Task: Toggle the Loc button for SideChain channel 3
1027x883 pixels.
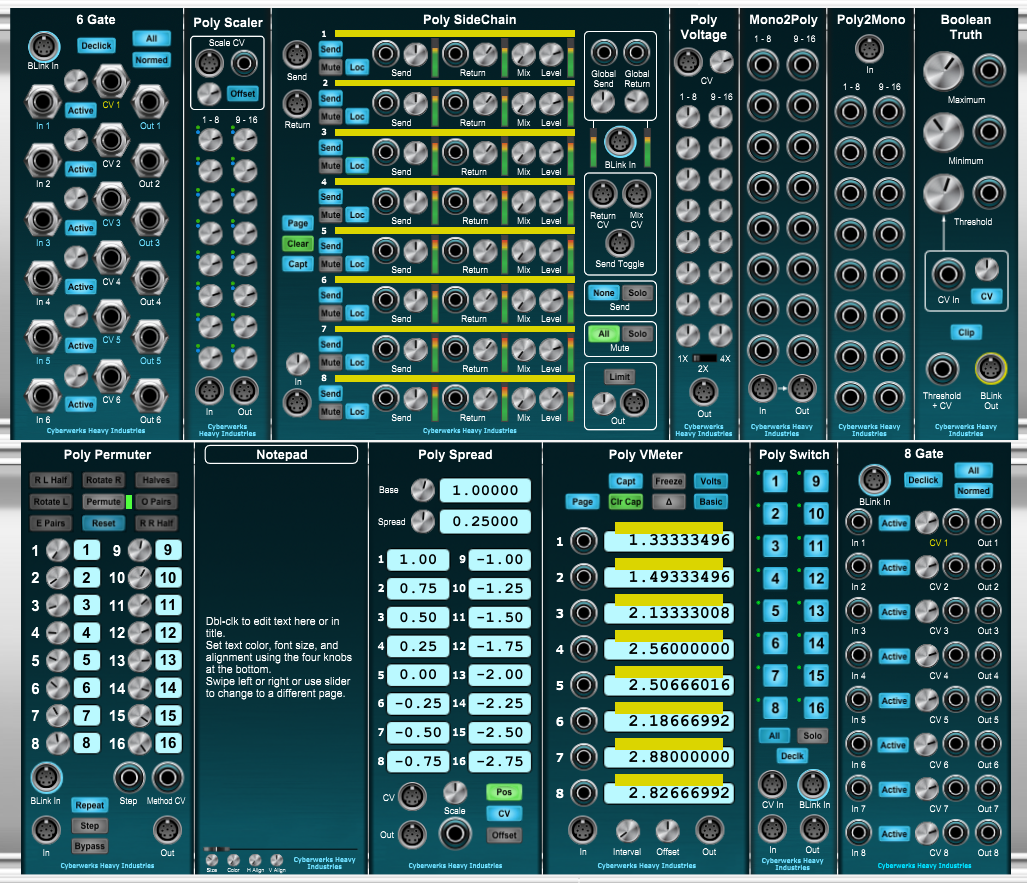Action: (x=357, y=166)
